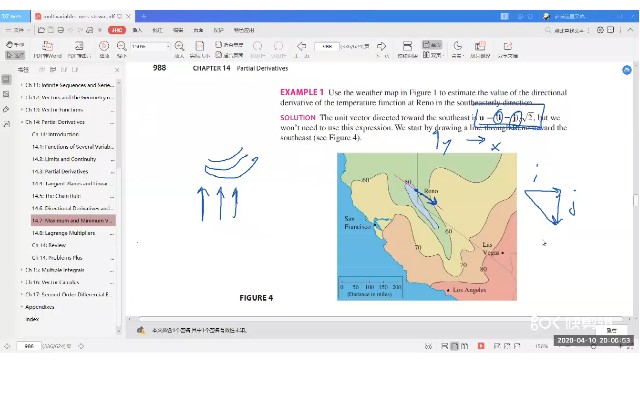Go to the next page arrow in toolbar
This screenshot has height=400, width=640.
(382, 46)
